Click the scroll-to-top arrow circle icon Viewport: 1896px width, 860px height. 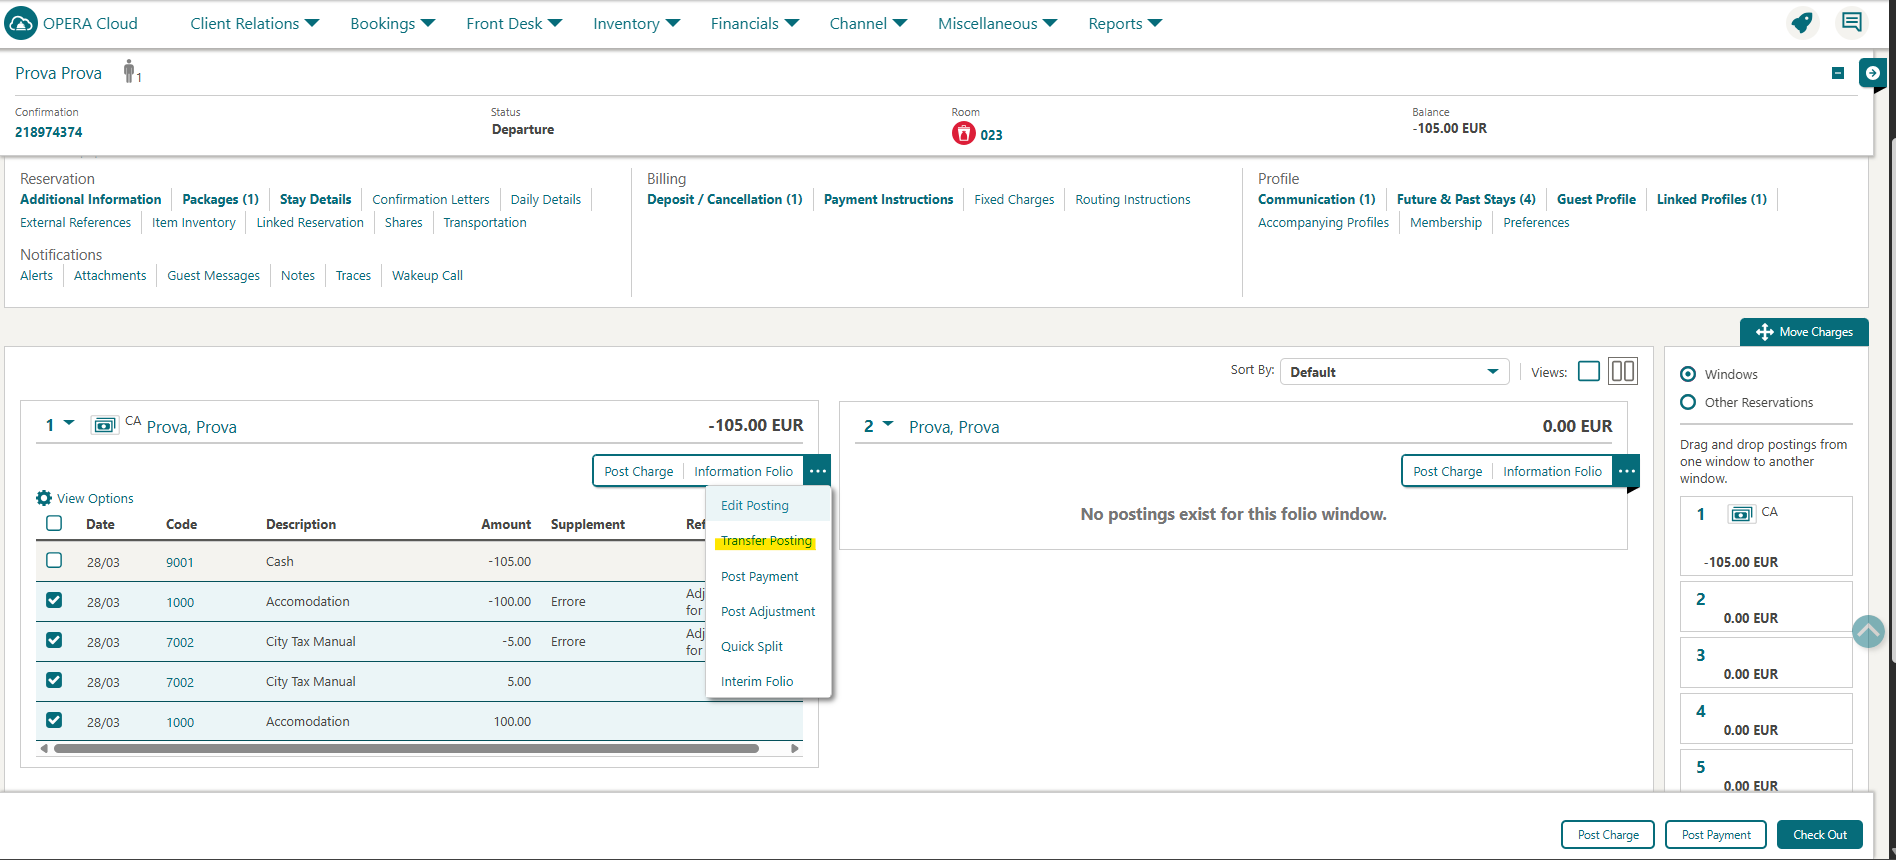pyautogui.click(x=1868, y=631)
